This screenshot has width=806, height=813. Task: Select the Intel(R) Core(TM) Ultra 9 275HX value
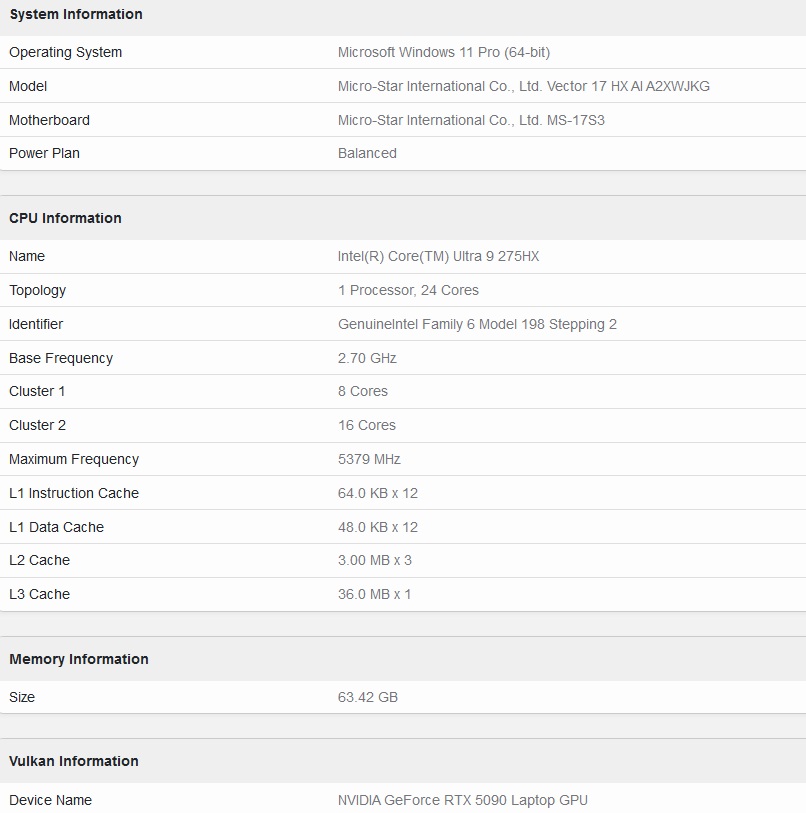click(x=438, y=256)
